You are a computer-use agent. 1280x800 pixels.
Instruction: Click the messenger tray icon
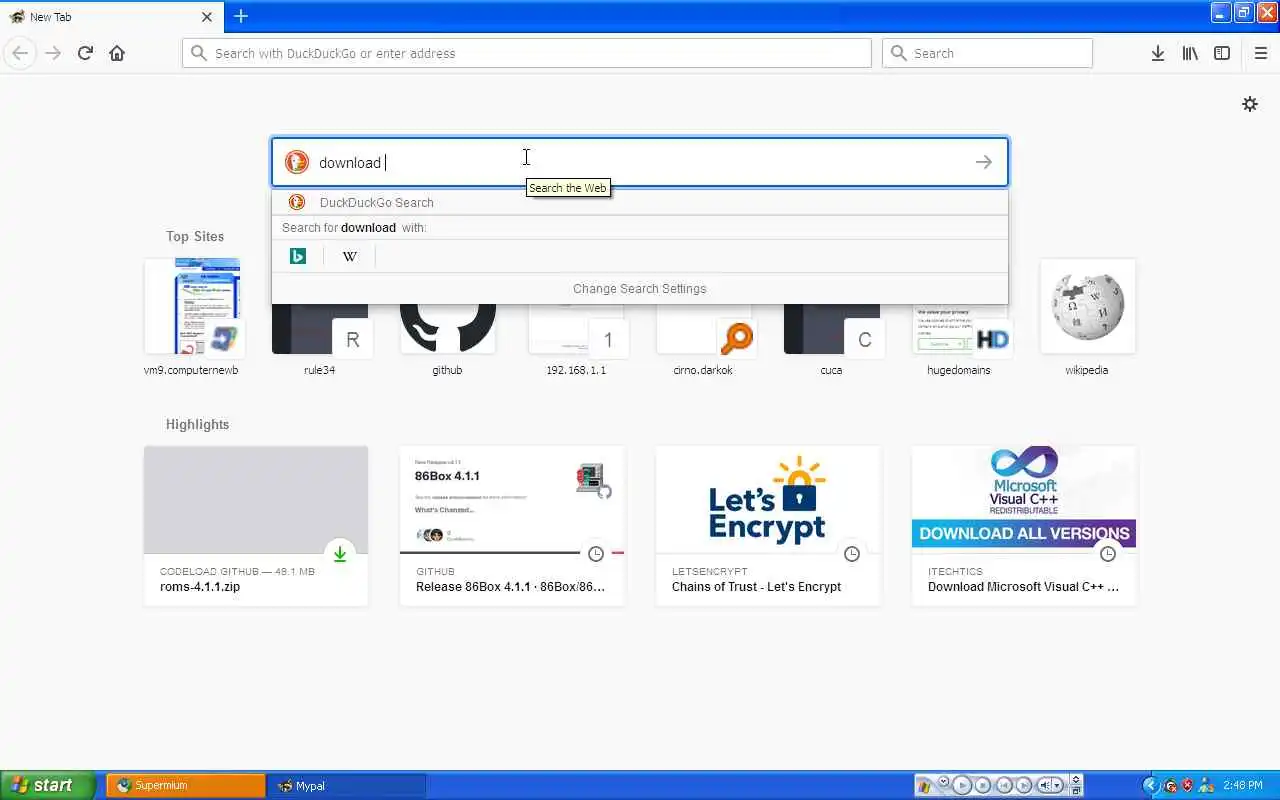1207,785
